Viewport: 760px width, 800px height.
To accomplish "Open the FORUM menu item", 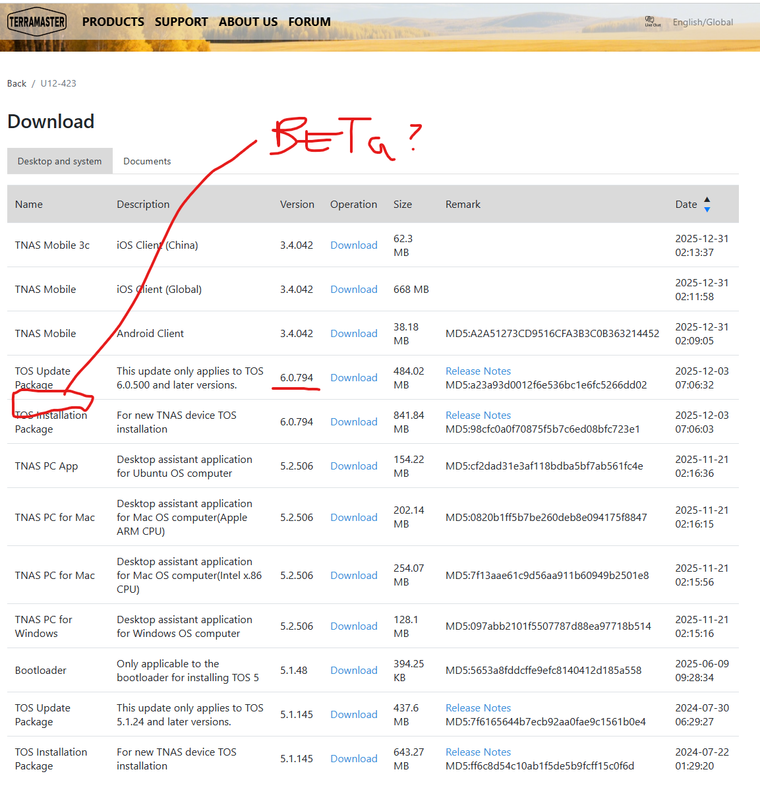I will 309,22.
